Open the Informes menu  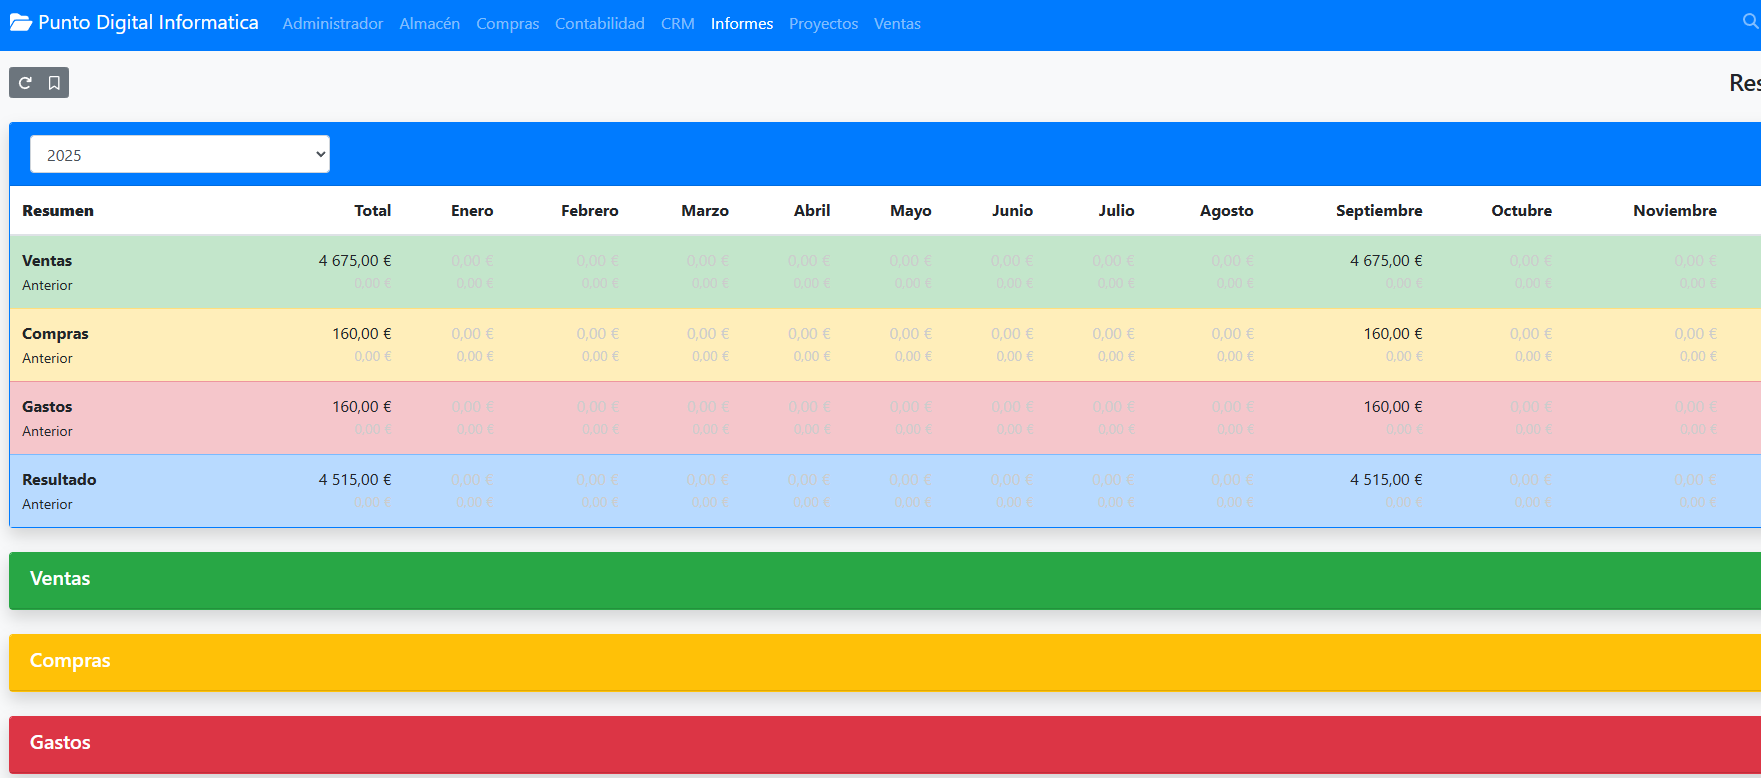(x=742, y=24)
